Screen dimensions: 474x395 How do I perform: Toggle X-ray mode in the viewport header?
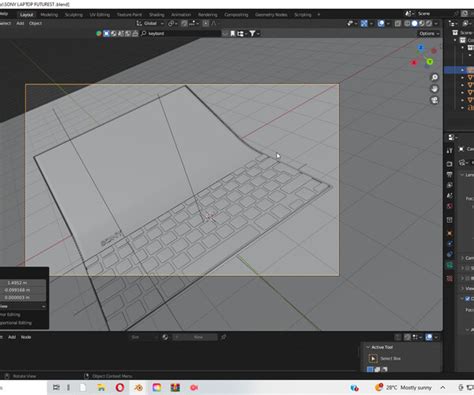pos(398,23)
